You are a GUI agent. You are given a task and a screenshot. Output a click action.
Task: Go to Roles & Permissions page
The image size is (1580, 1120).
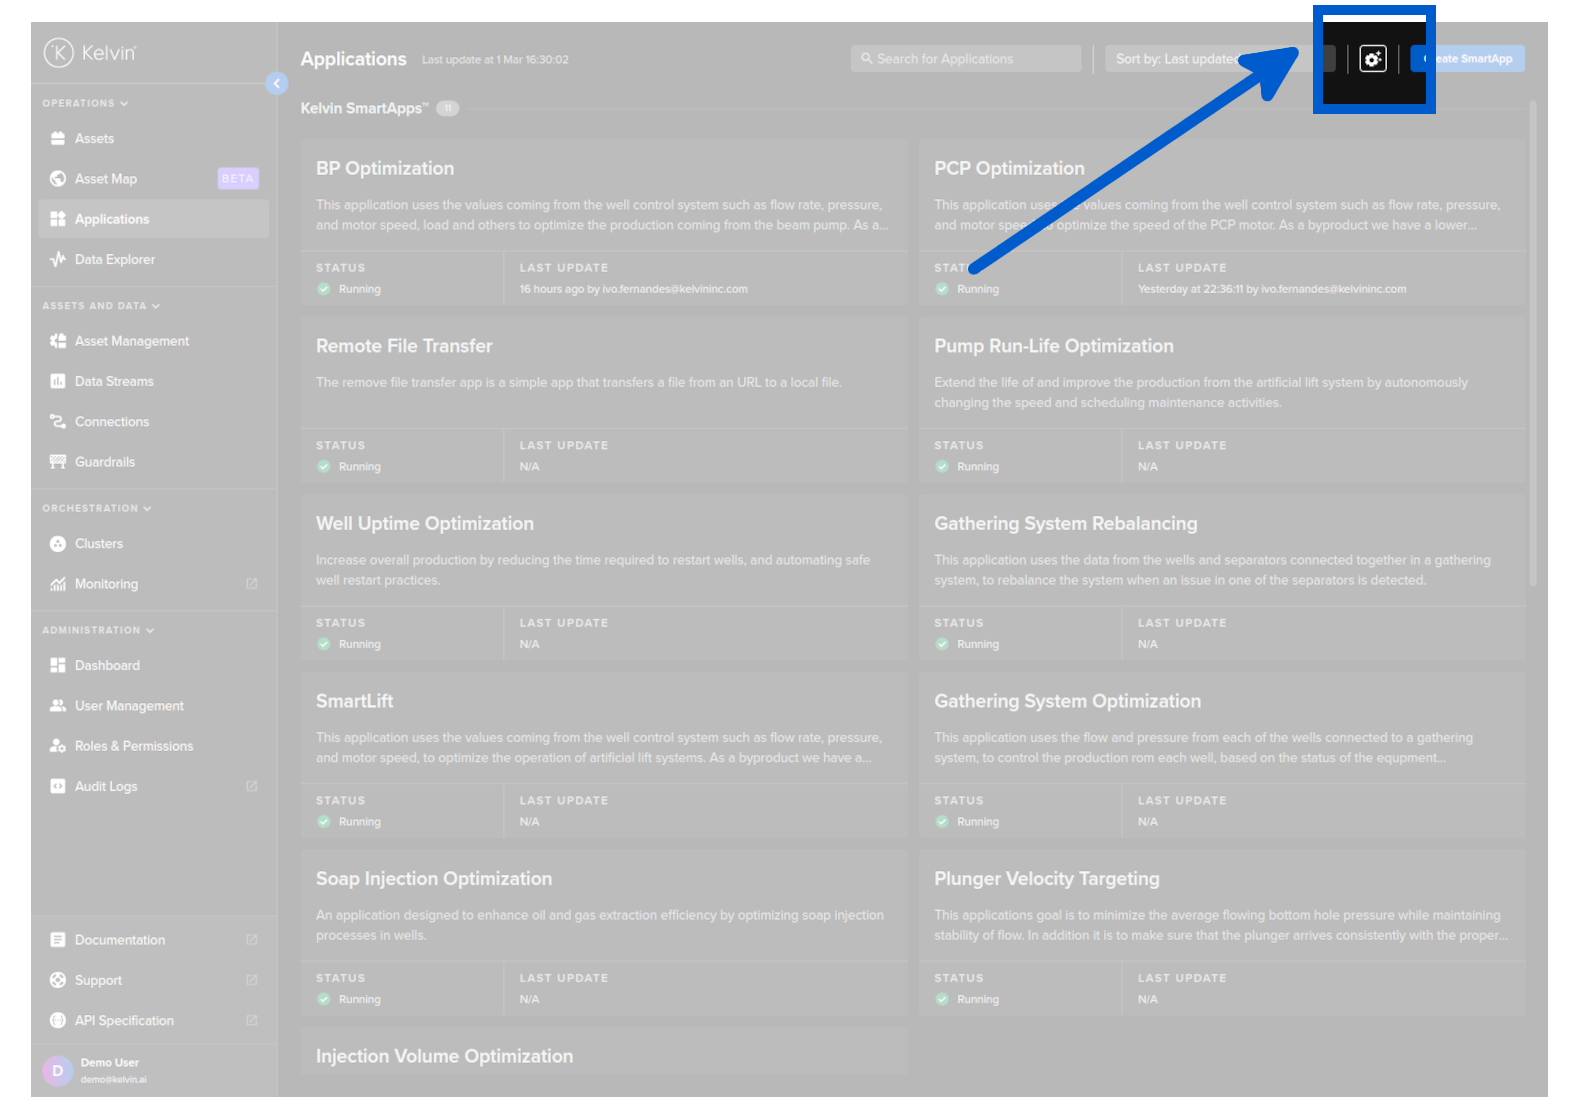click(133, 746)
